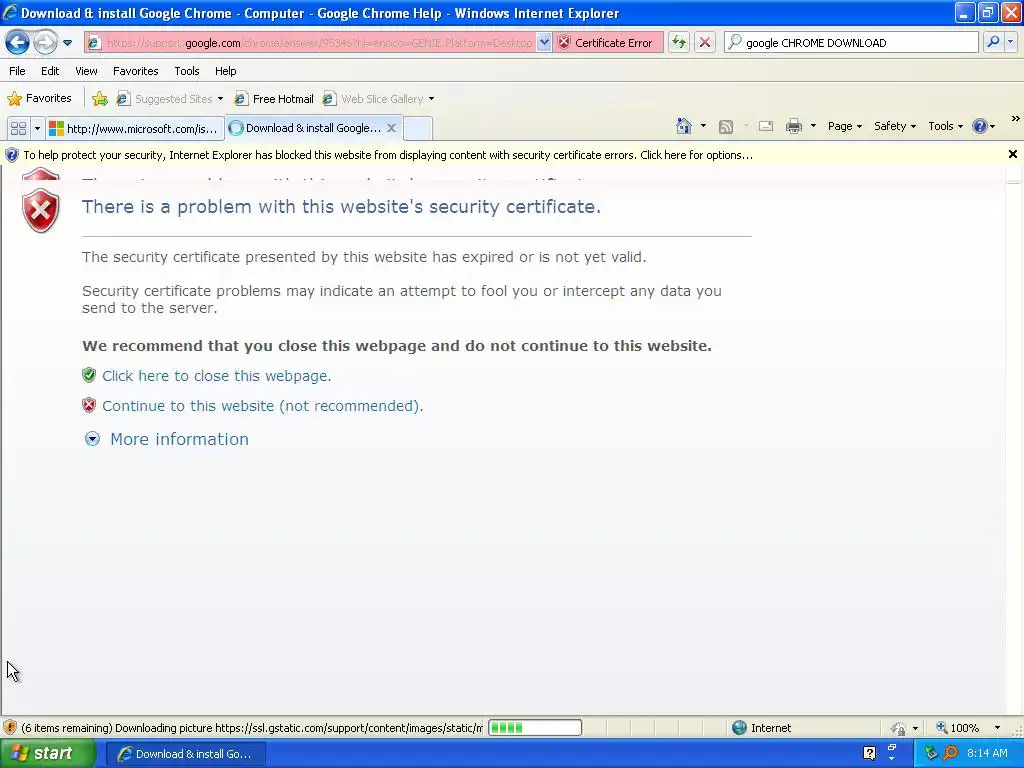Viewport: 1024px width, 768px height.
Task: Click the Internet security zone indicator
Action: pyautogui.click(x=761, y=728)
